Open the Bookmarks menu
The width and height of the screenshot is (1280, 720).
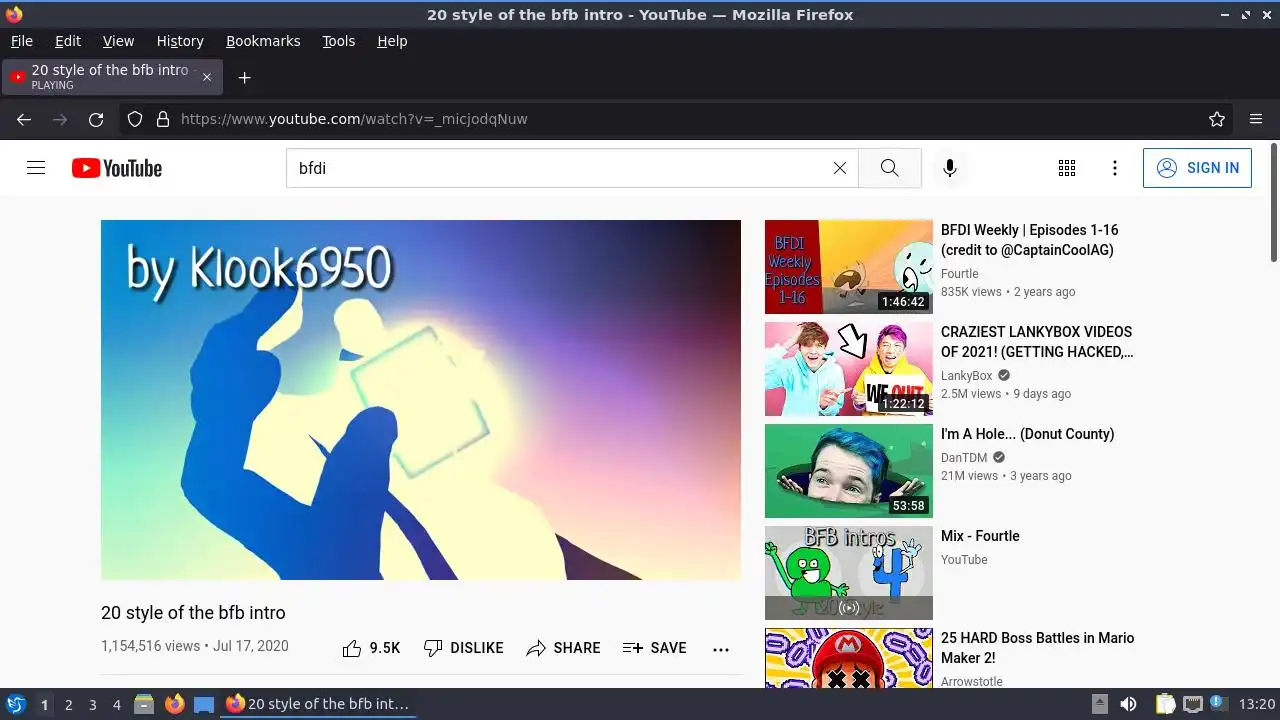point(263,41)
